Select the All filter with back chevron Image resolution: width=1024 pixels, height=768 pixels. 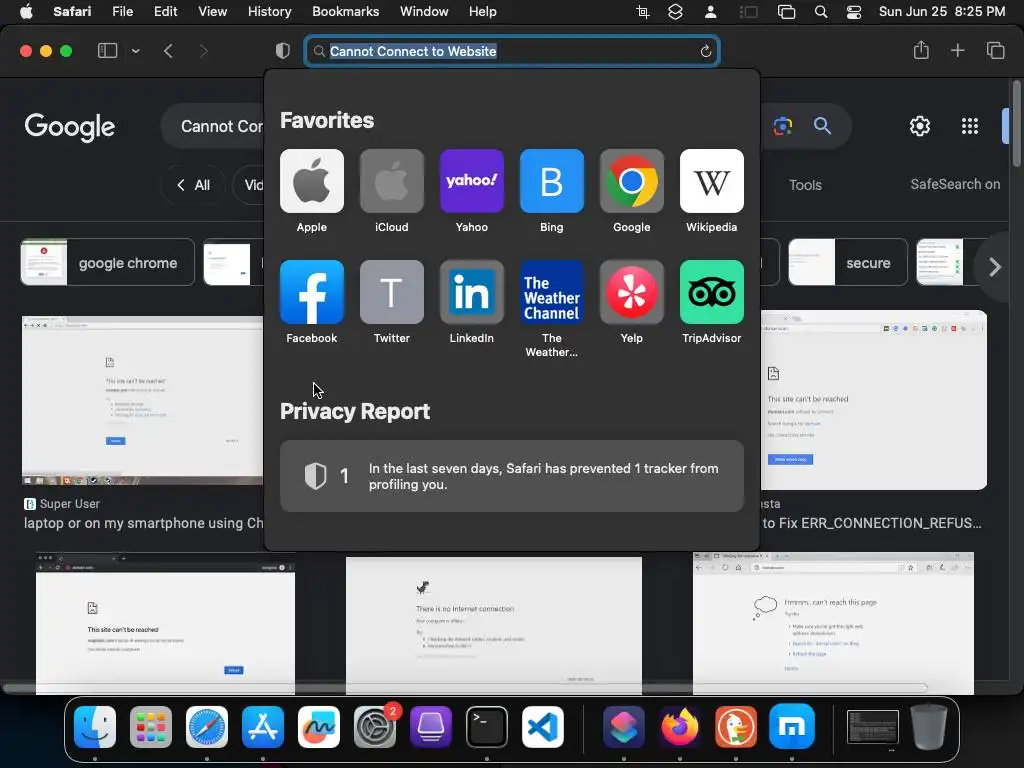point(193,185)
